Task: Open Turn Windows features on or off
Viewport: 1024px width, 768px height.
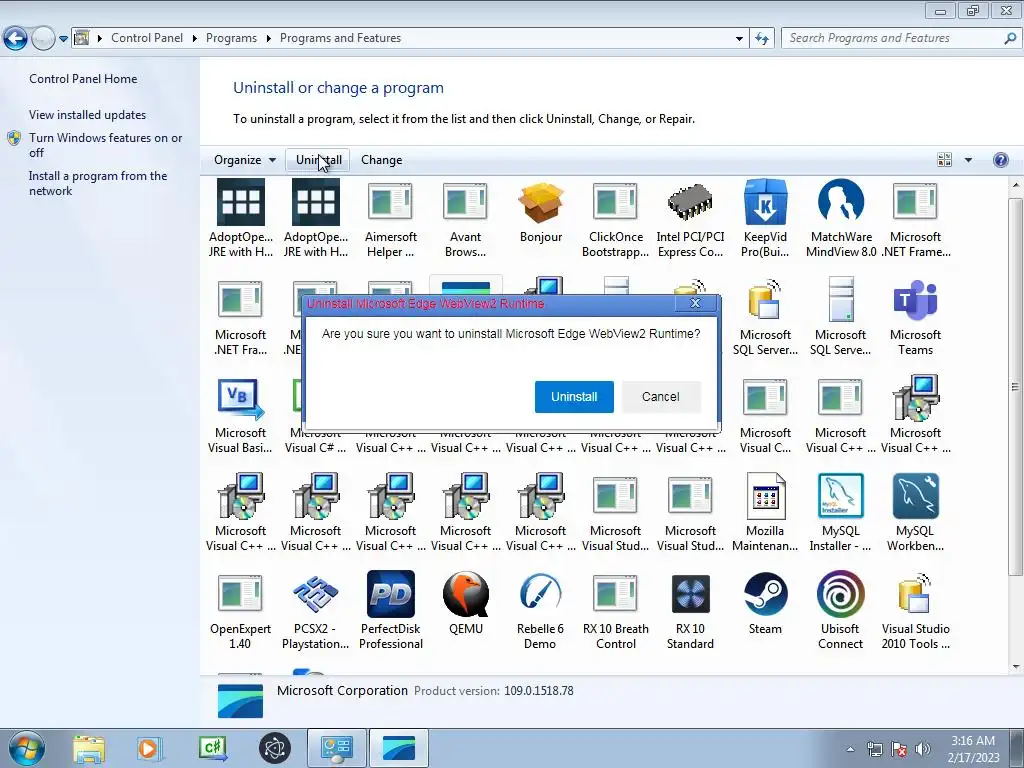Action: [105, 145]
